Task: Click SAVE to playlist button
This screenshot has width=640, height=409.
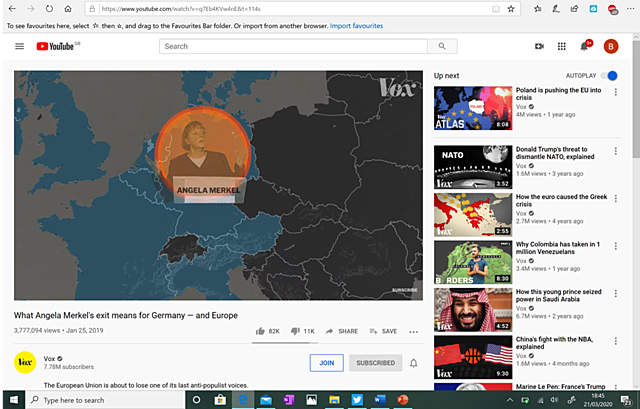Action: (x=383, y=331)
